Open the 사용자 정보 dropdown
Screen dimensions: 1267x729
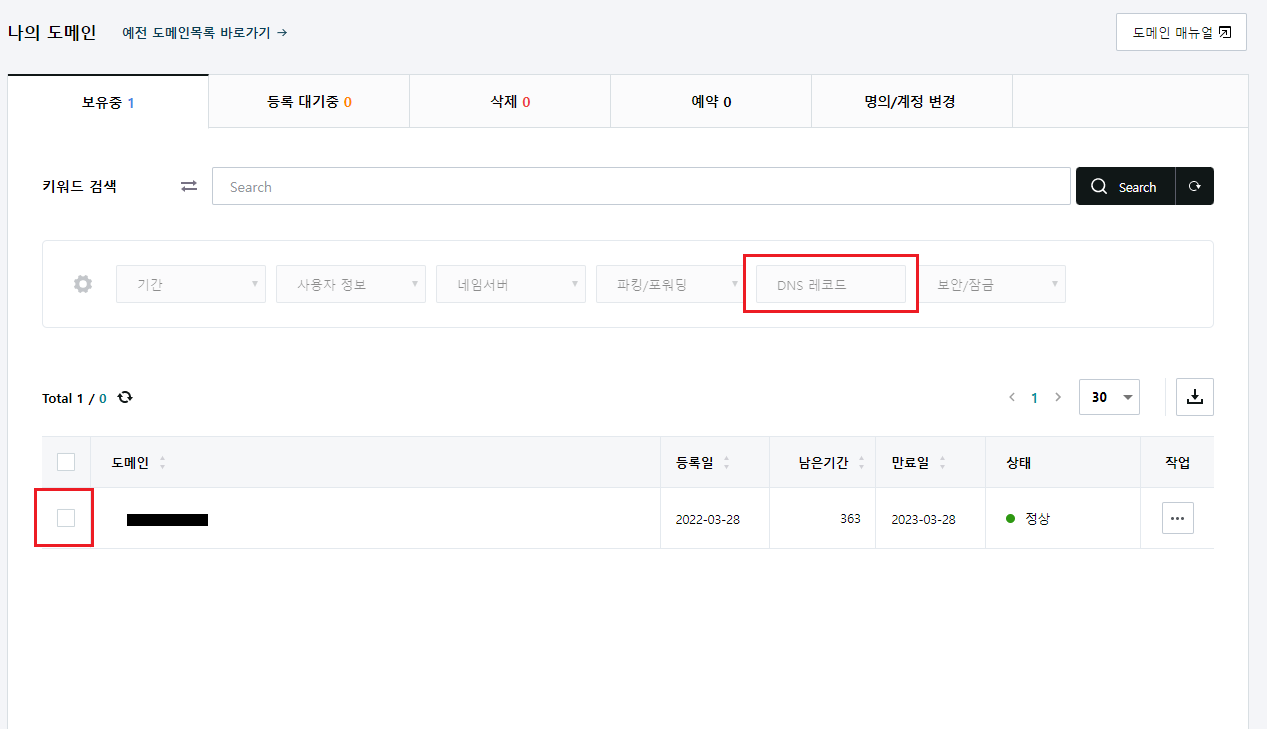pos(351,284)
